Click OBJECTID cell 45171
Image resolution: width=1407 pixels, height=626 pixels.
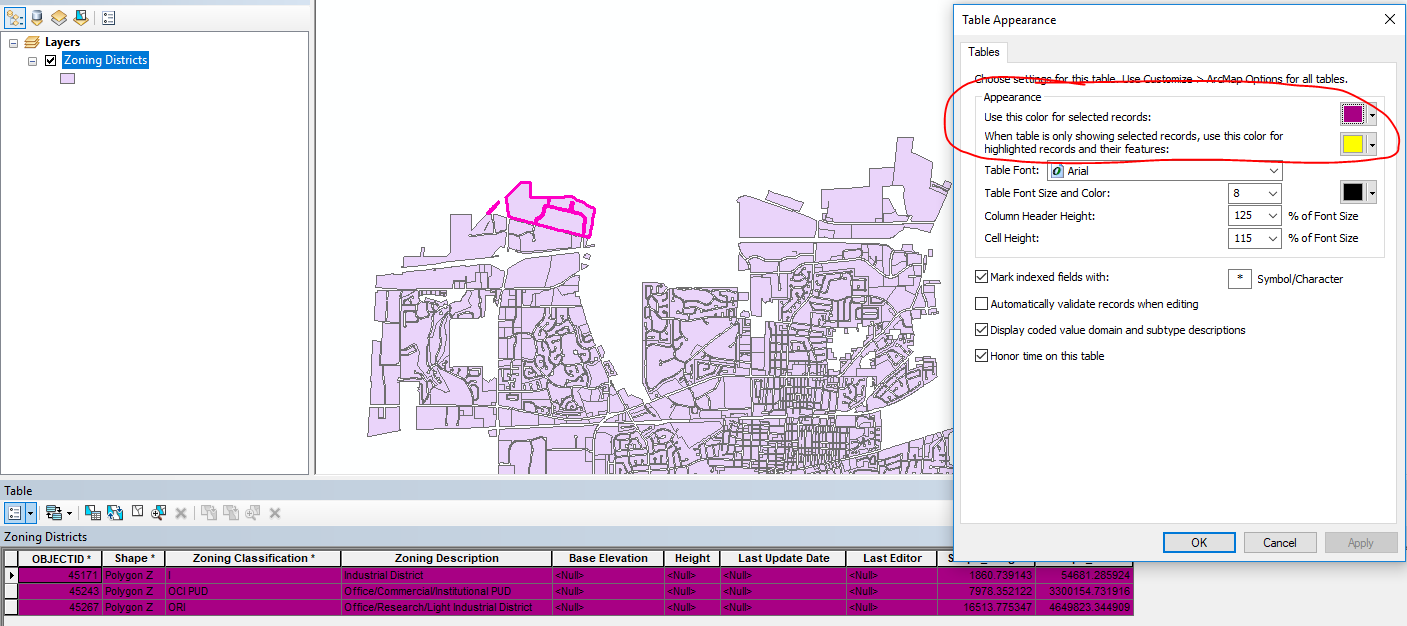tap(60, 575)
